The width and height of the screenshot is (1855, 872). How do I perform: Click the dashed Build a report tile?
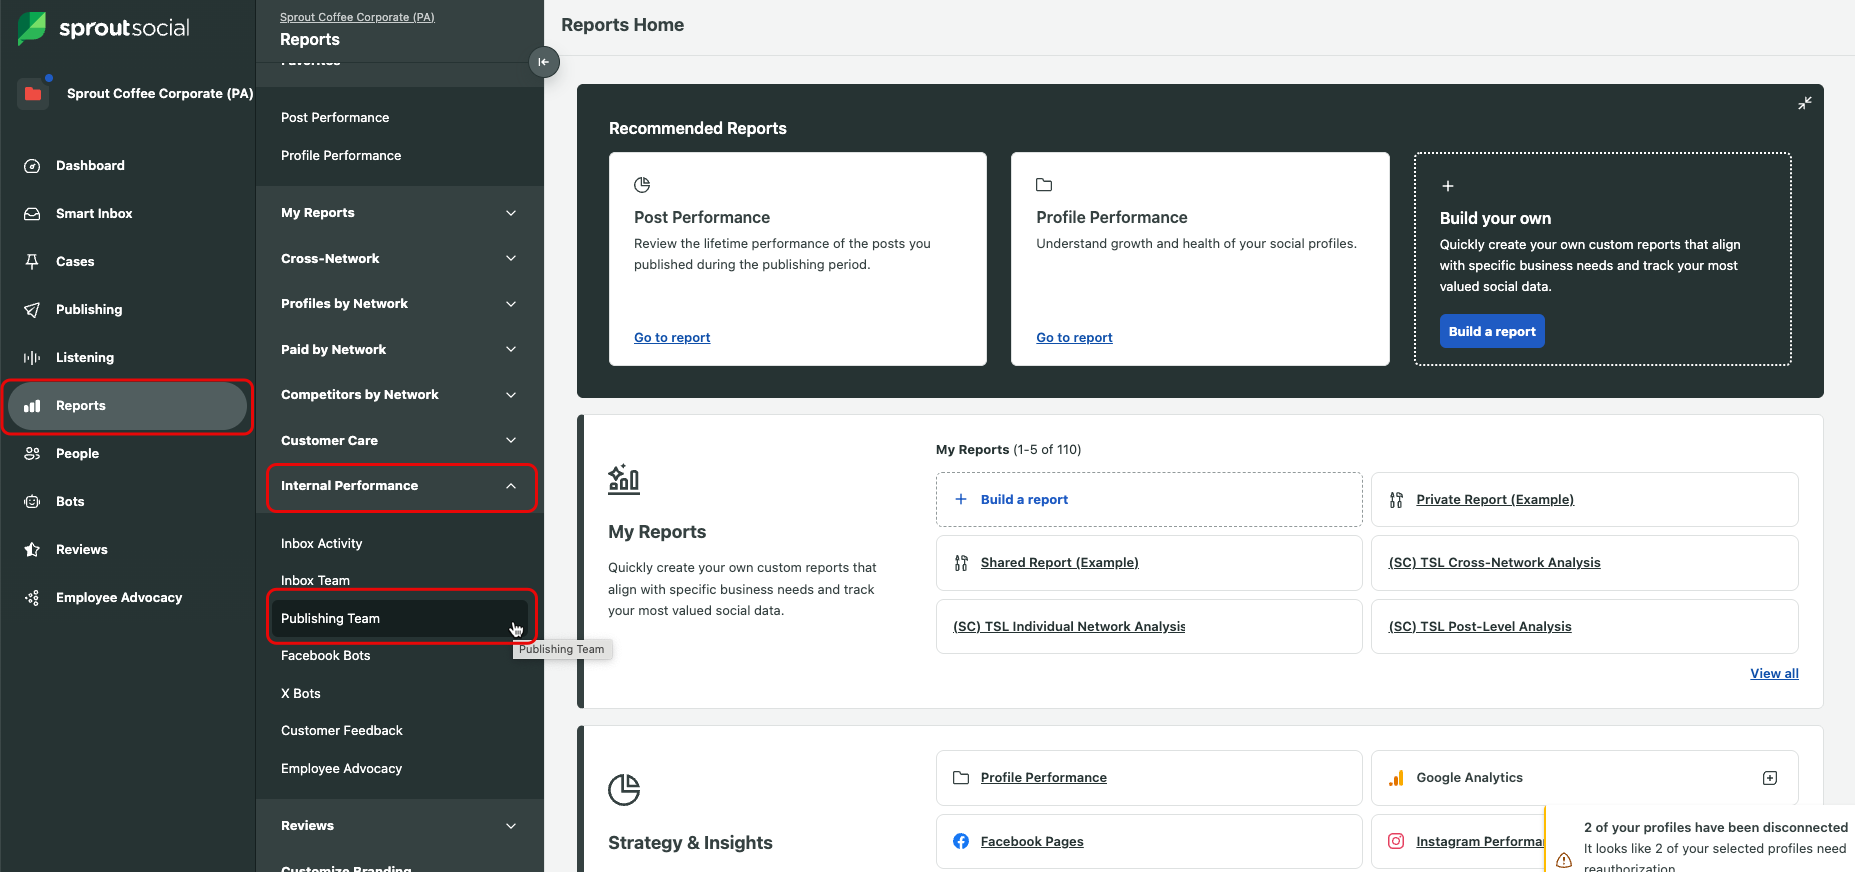click(1149, 500)
